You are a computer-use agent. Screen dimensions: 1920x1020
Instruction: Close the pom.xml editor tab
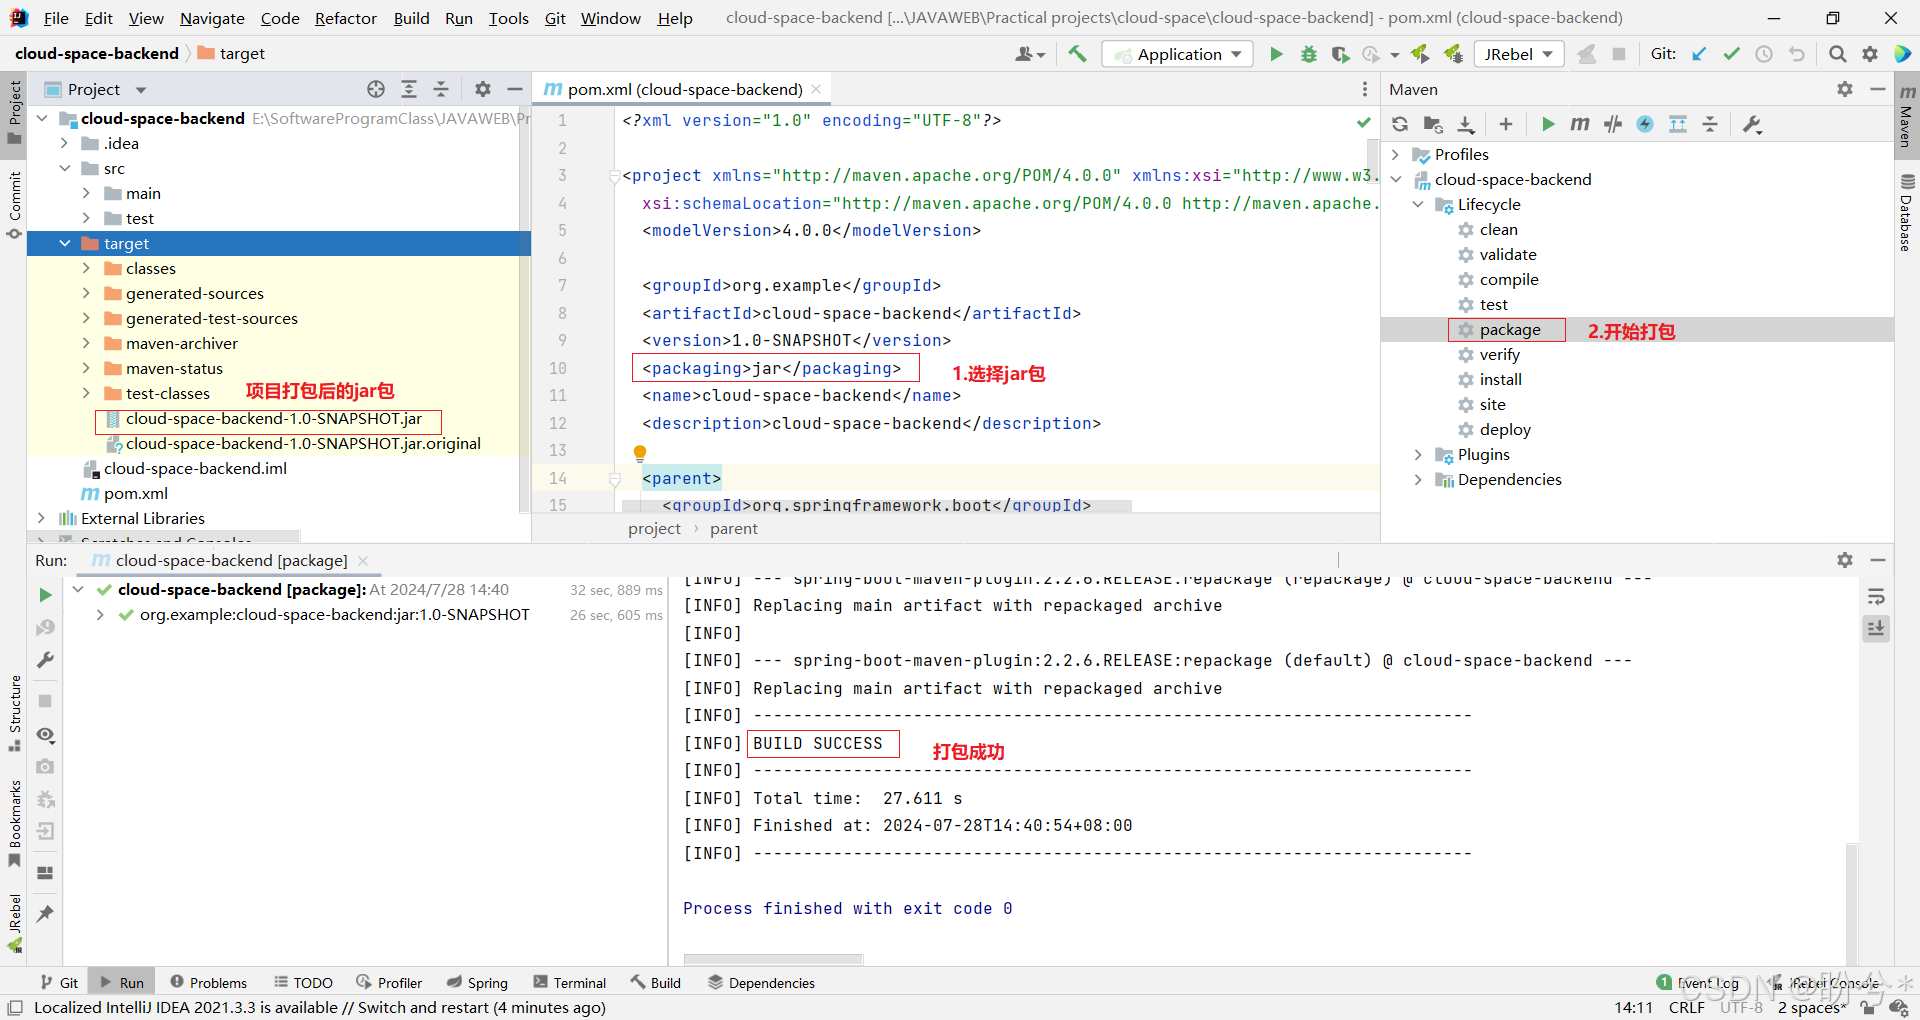(x=816, y=89)
